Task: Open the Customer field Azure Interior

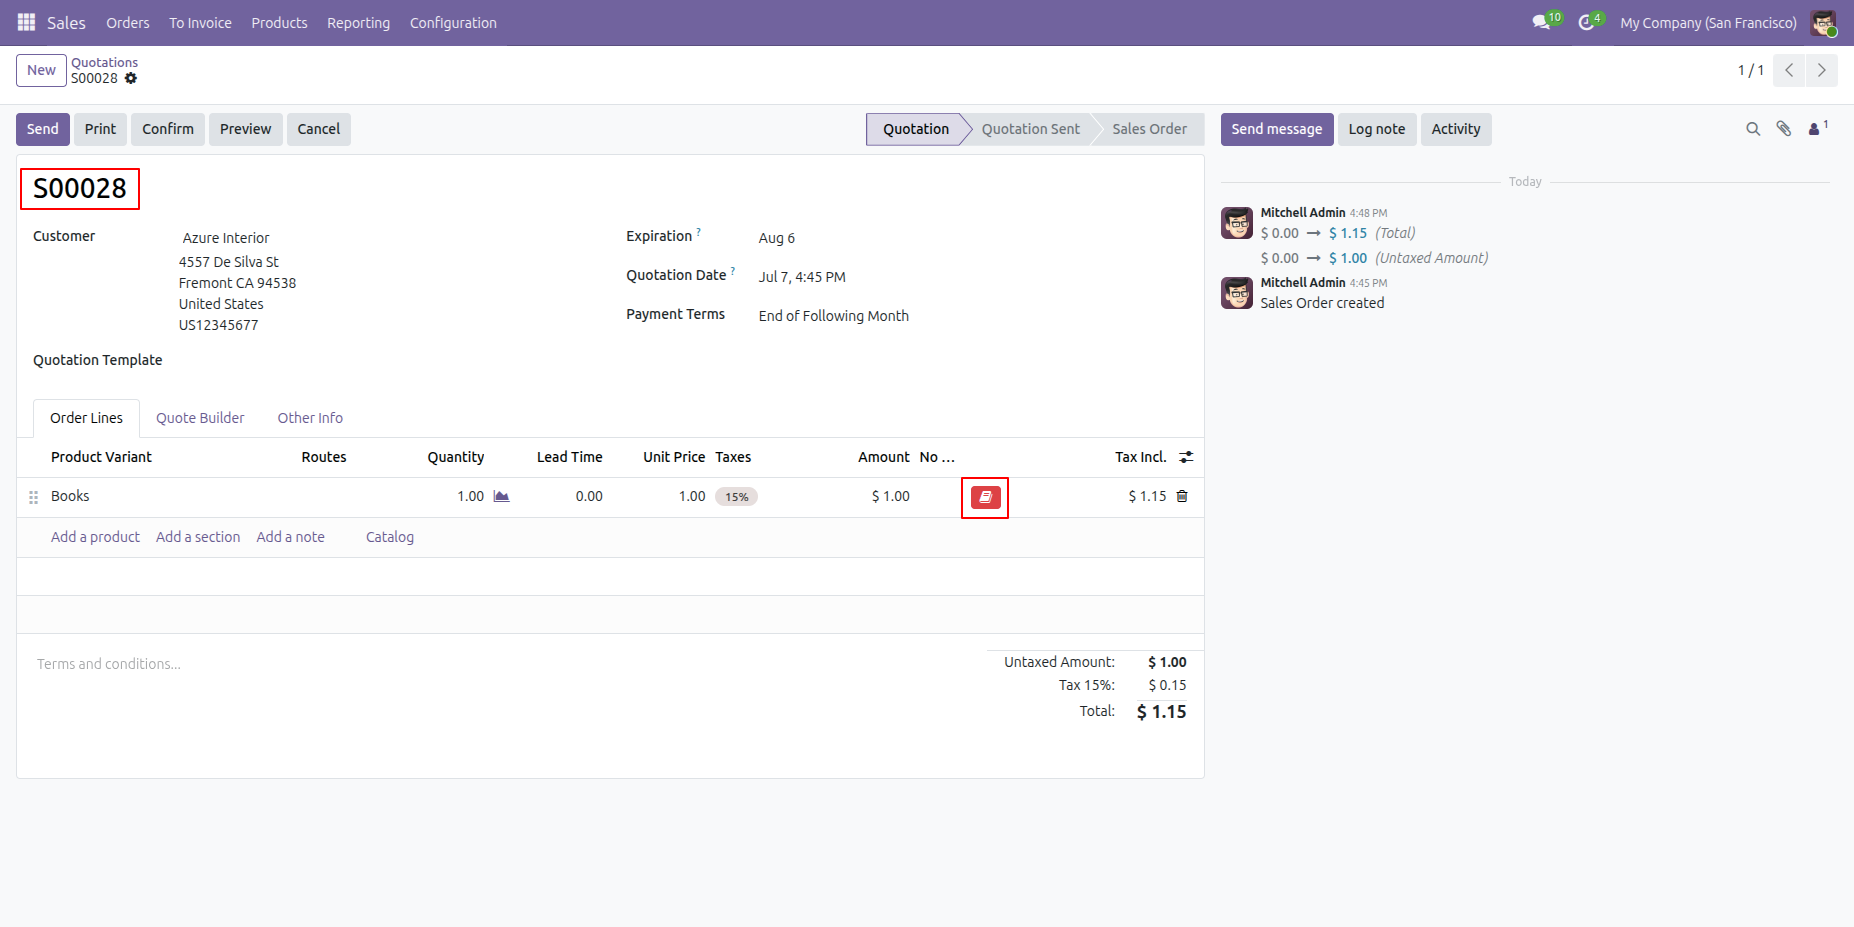Action: (226, 238)
